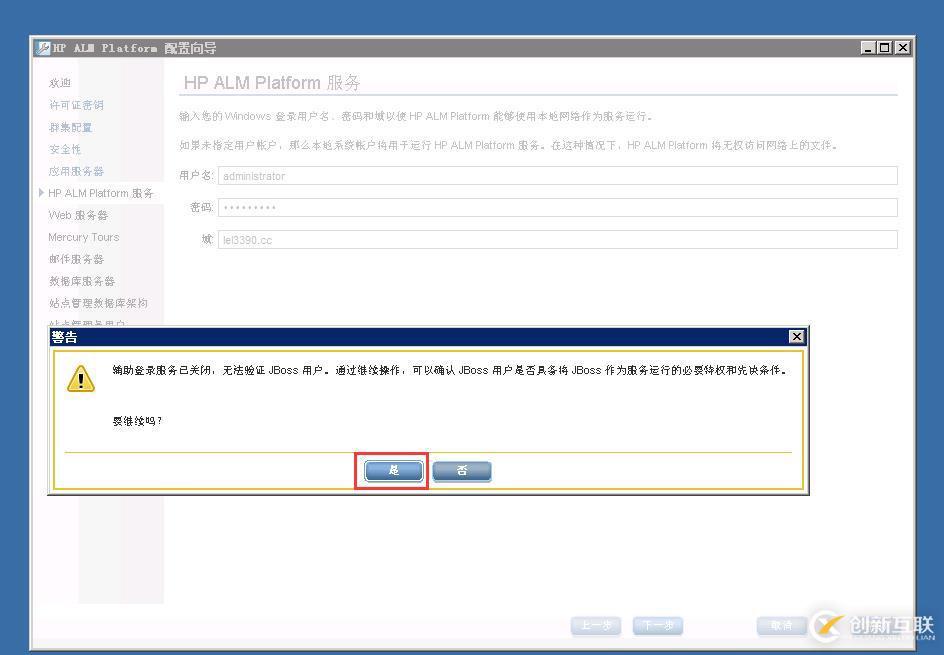Expand the HP ALM Platform 服务 arrow

[x=40, y=193]
